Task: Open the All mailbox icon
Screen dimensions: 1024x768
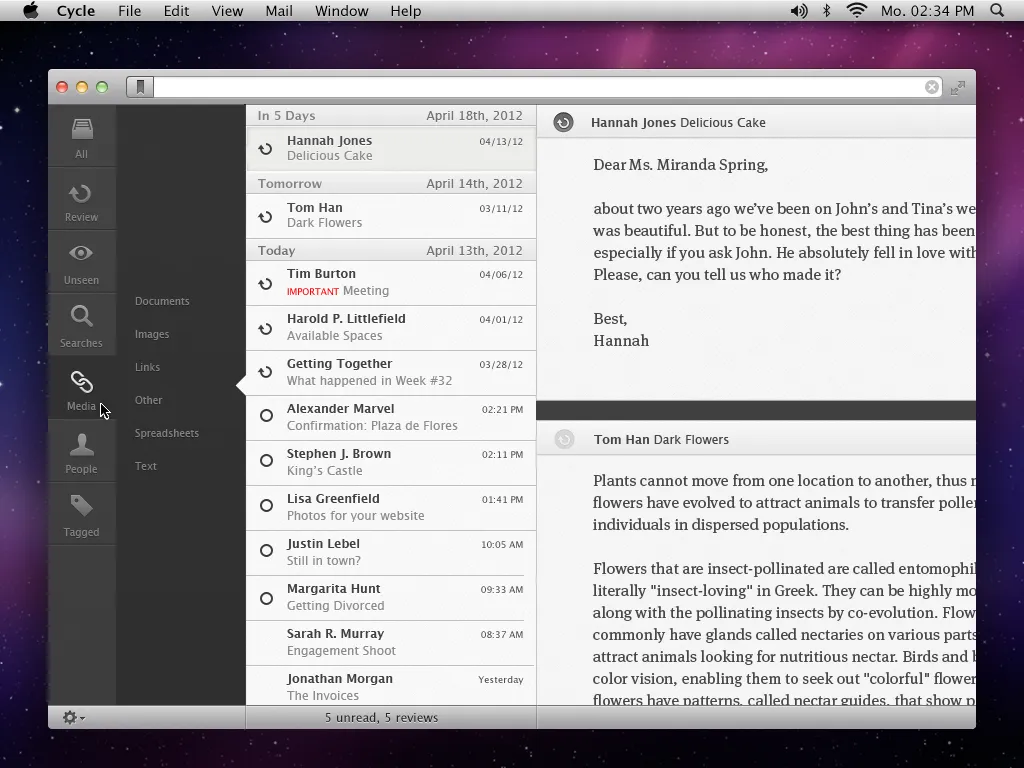Action: 82,136
